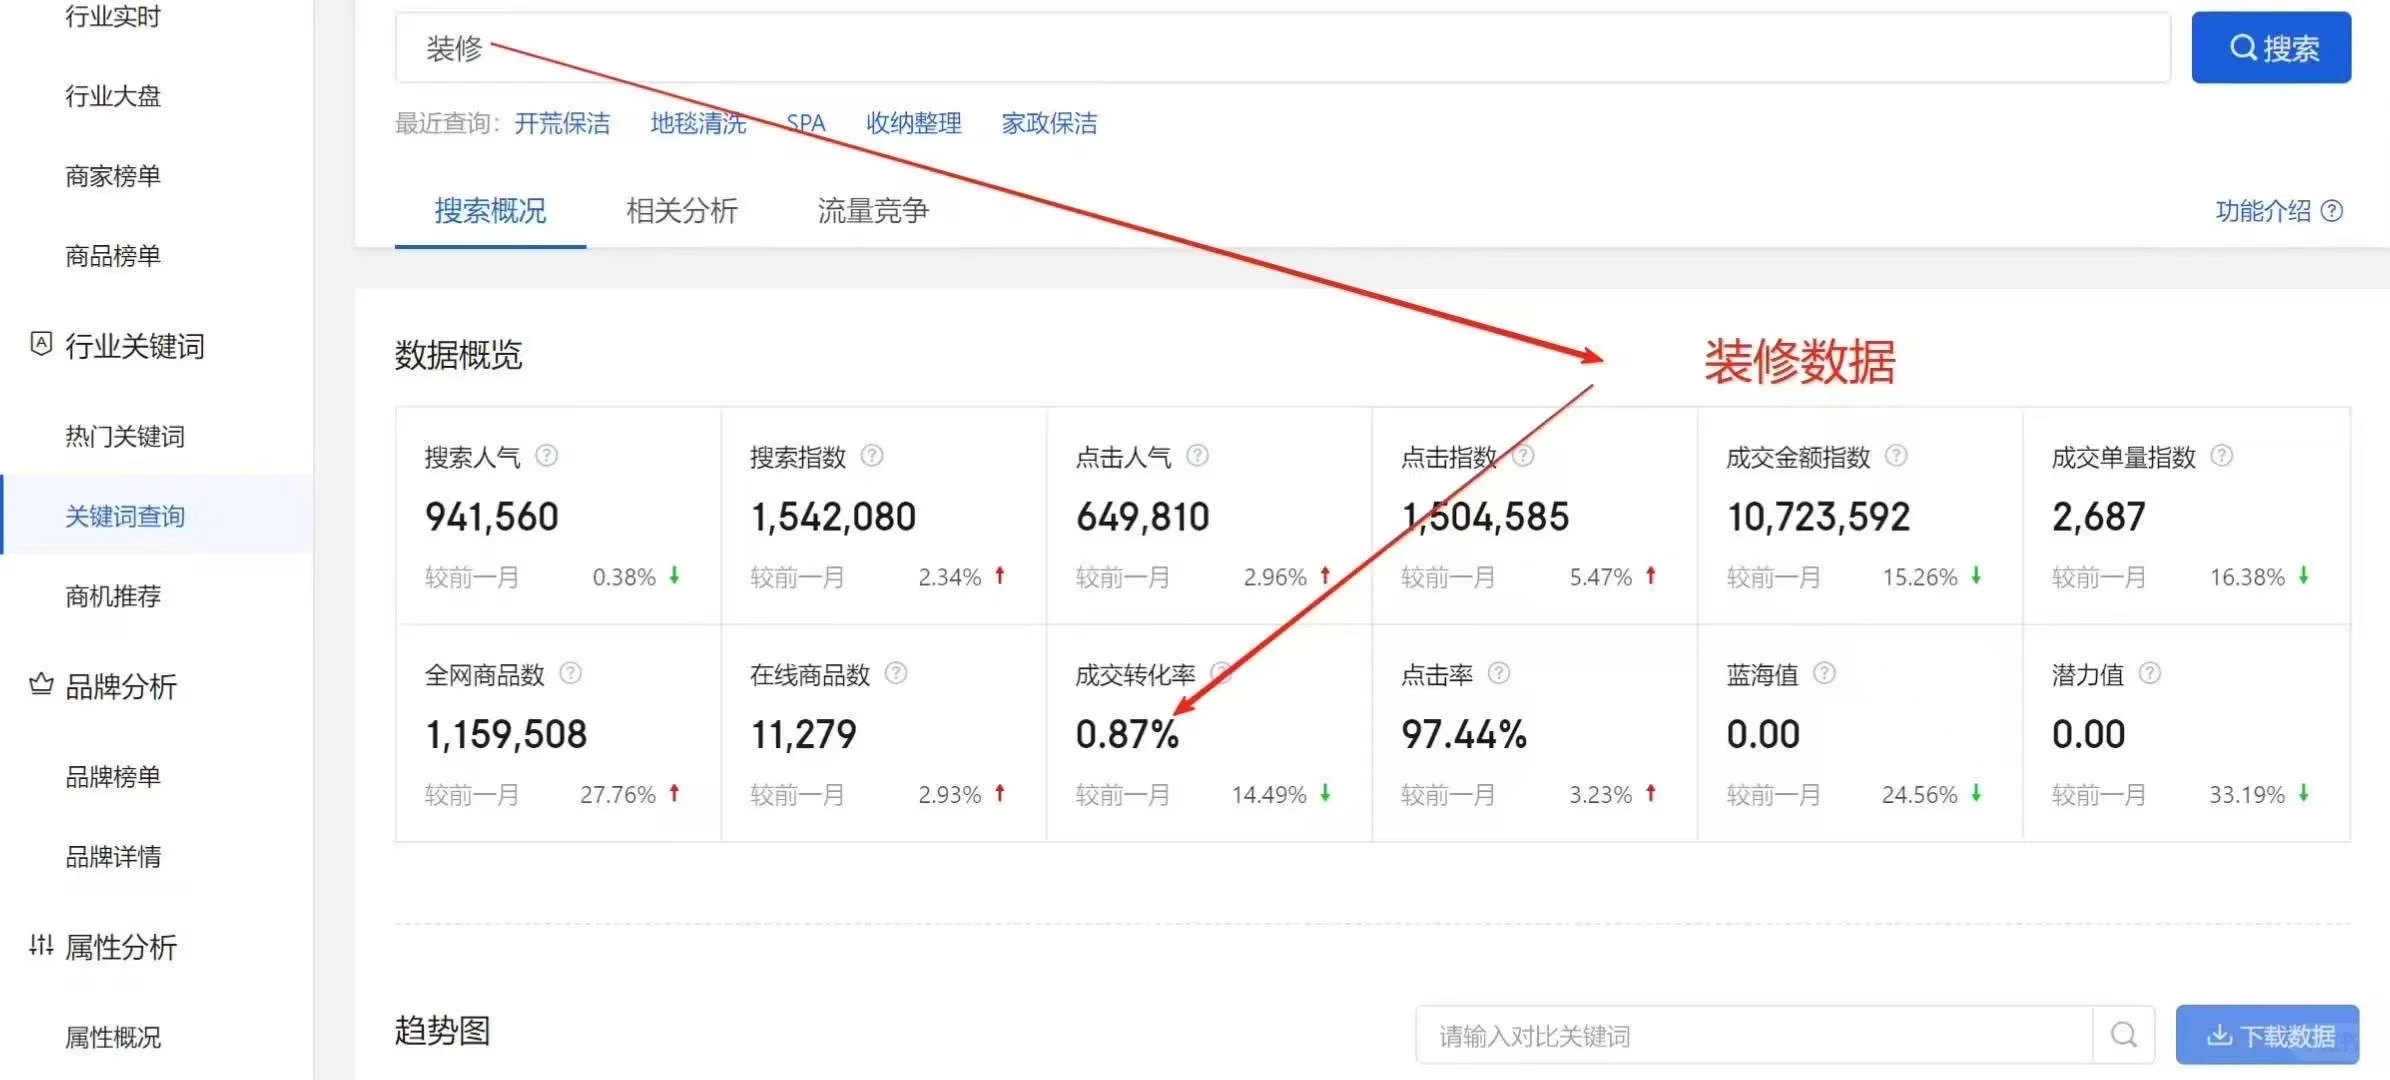Viewport: 2390px width, 1080px height.
Task: Click help icon next to 点击率
Action: [x=1499, y=673]
